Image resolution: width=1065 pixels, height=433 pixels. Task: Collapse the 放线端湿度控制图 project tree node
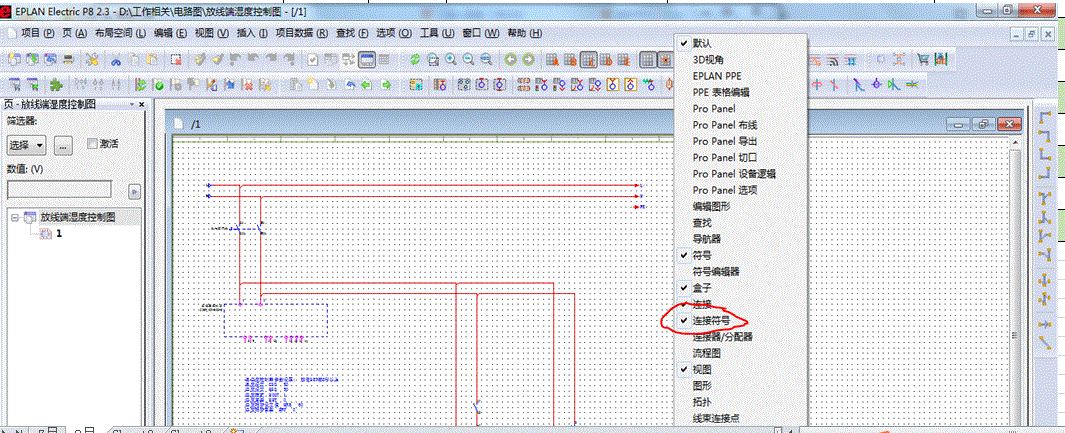pyautogui.click(x=15, y=217)
